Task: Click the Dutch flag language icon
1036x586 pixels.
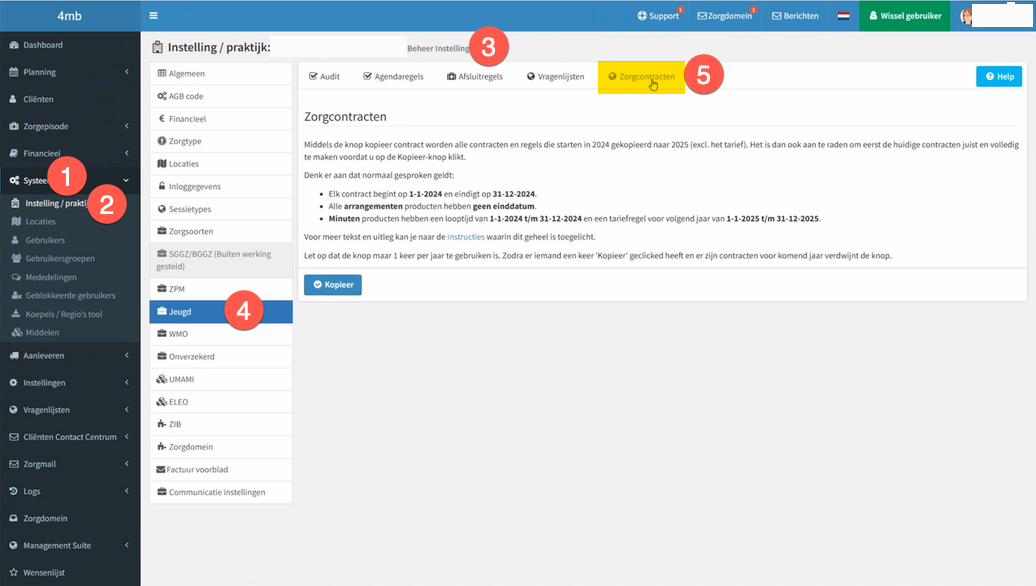Action: click(844, 16)
